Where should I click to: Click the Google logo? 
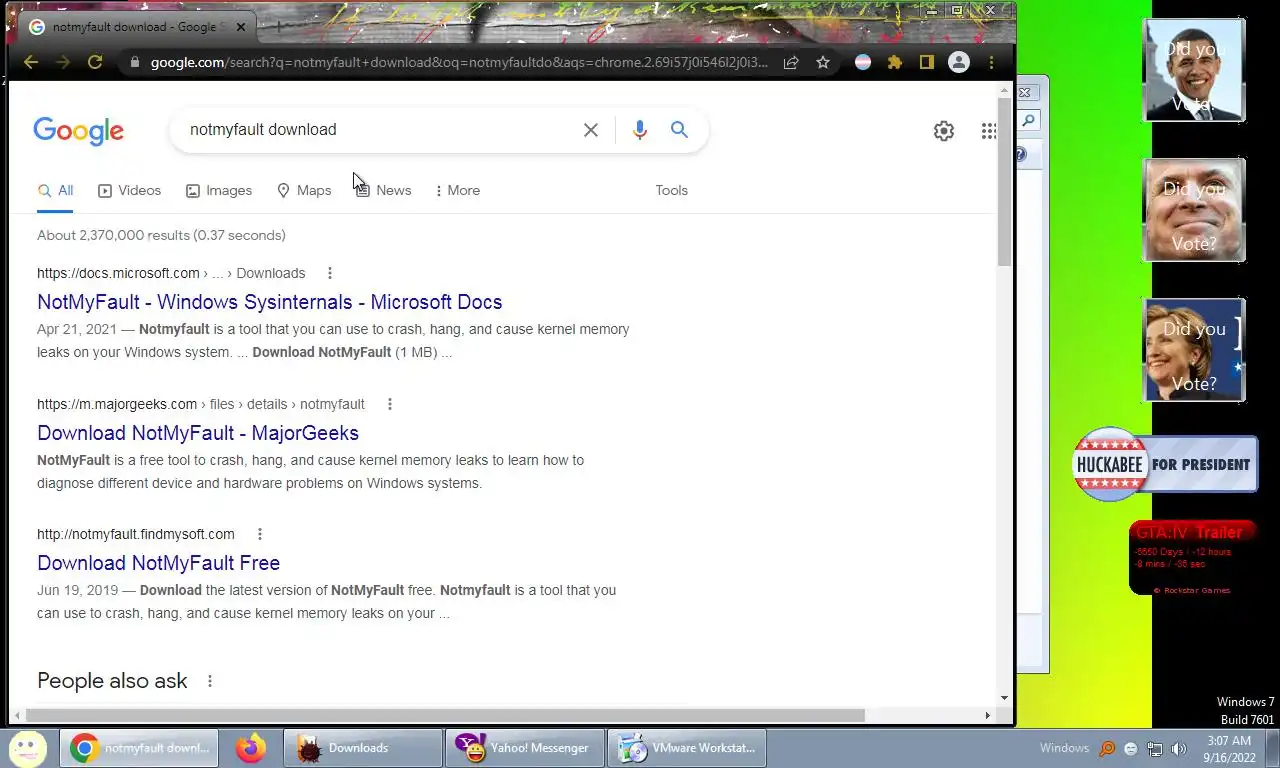pyautogui.click(x=78, y=131)
